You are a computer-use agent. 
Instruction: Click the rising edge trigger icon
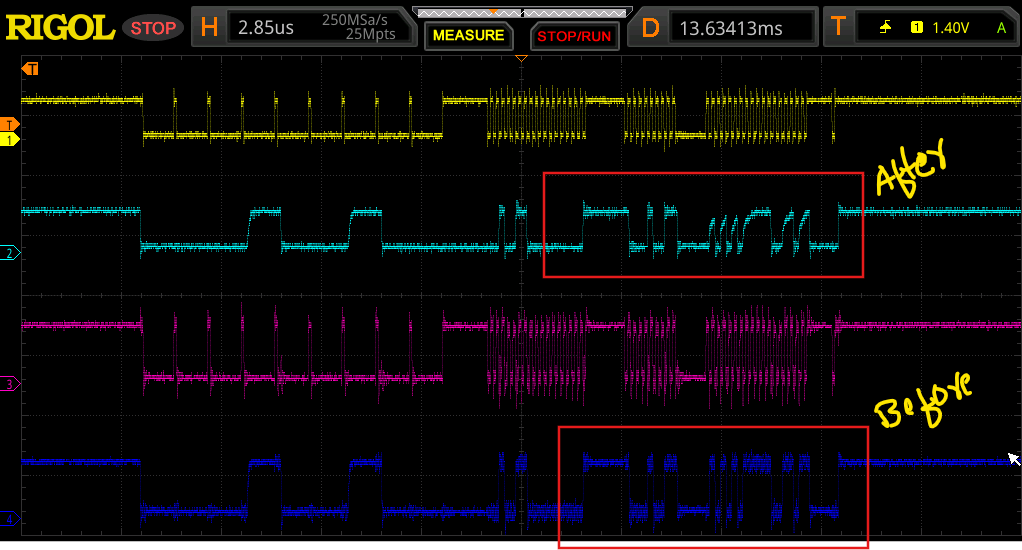tap(885, 27)
